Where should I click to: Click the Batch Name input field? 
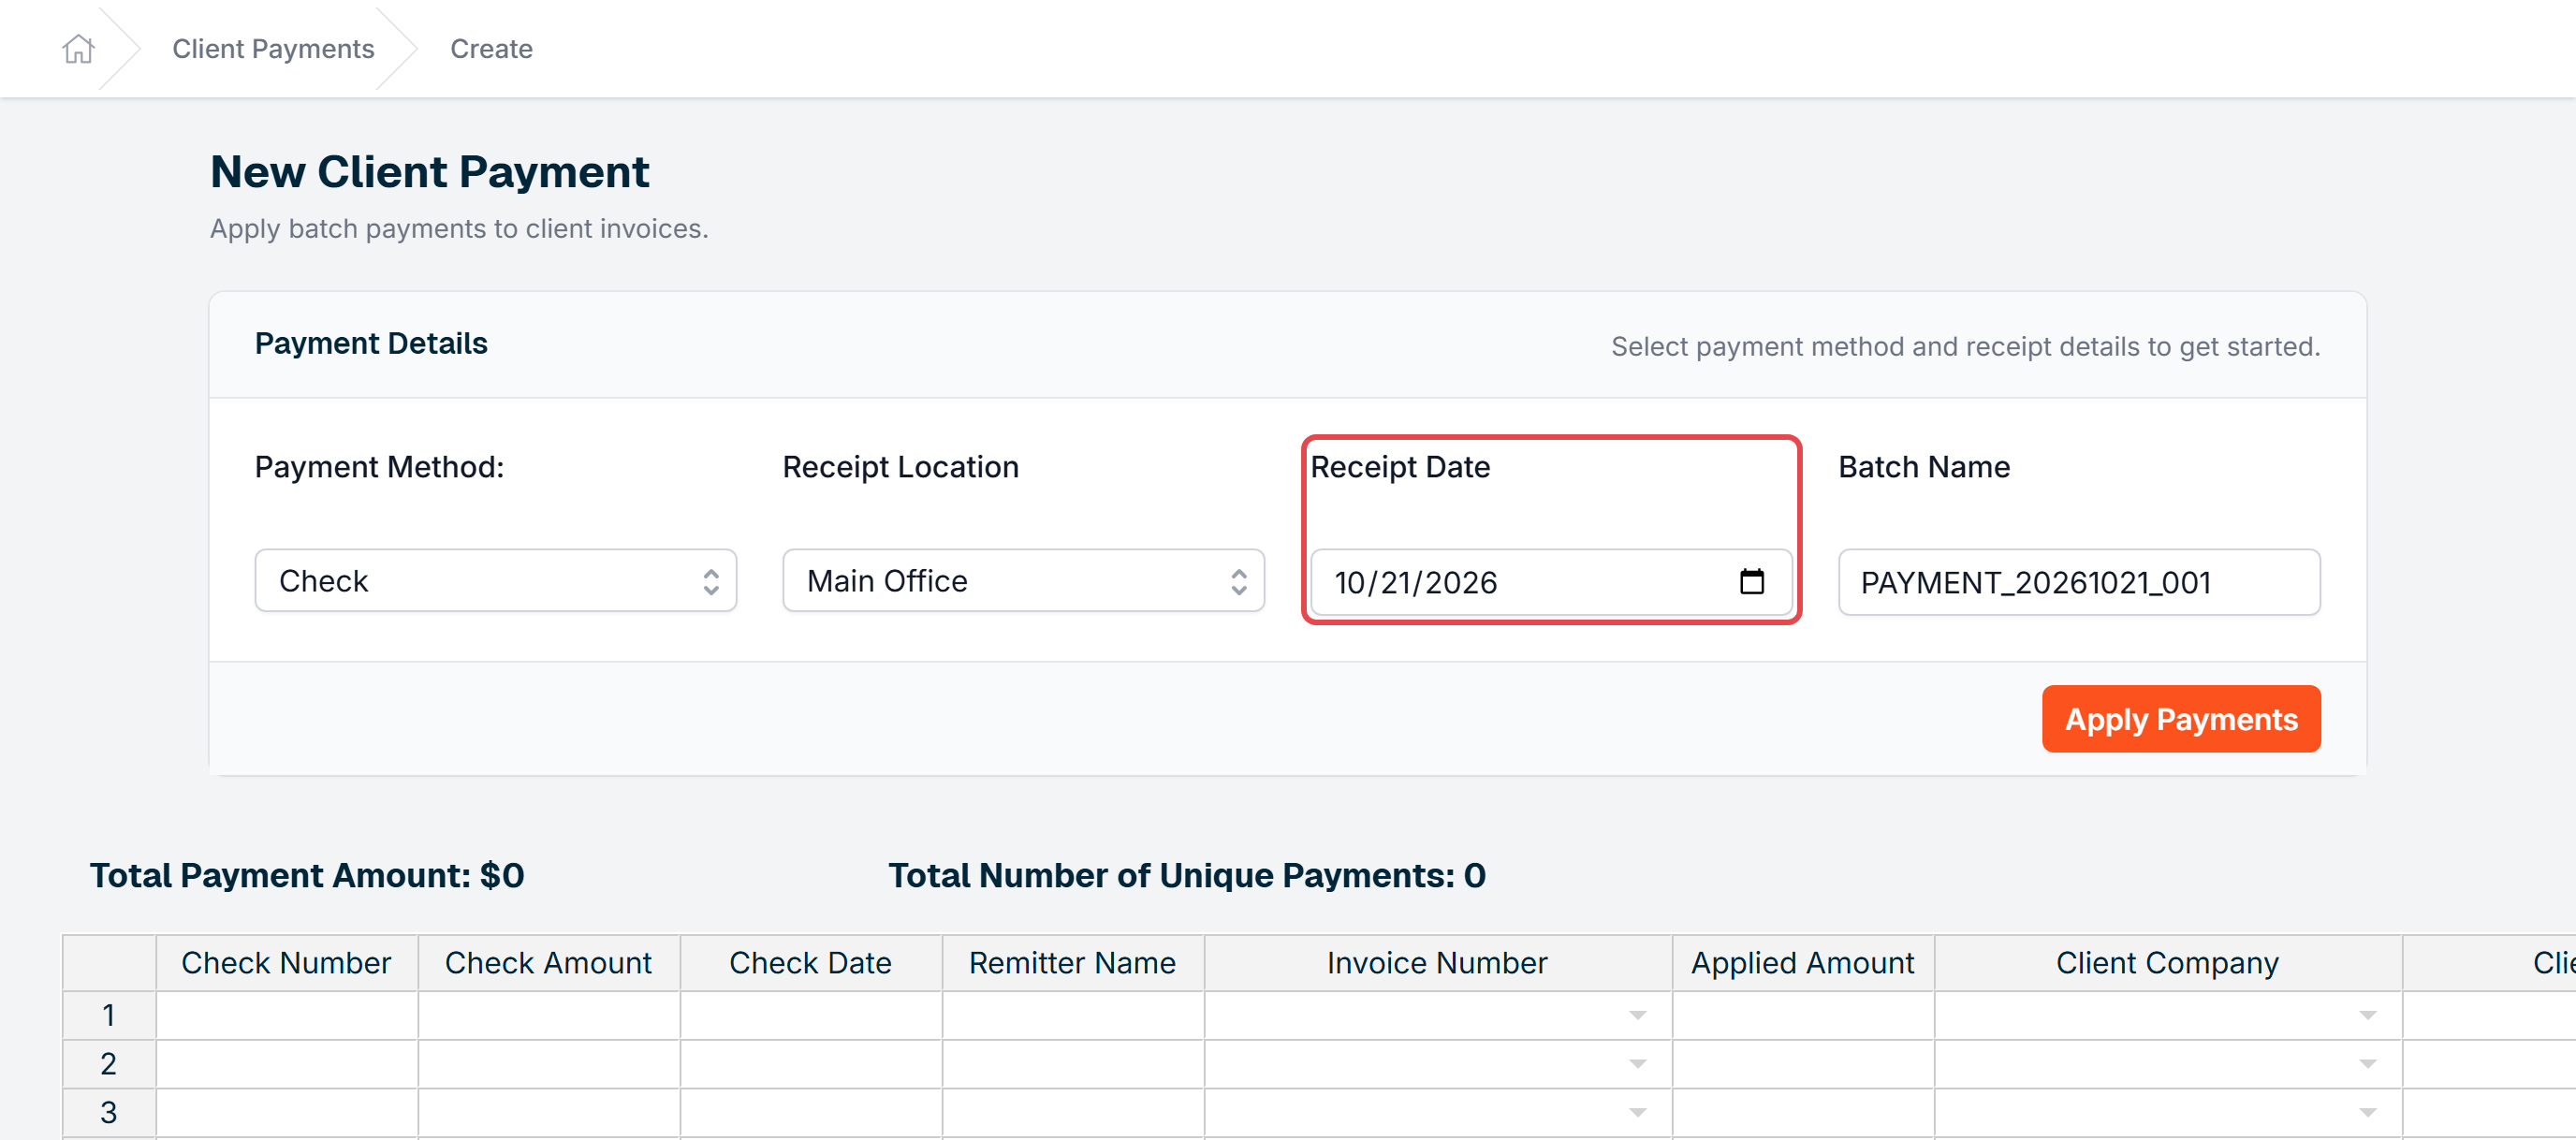2079,582
